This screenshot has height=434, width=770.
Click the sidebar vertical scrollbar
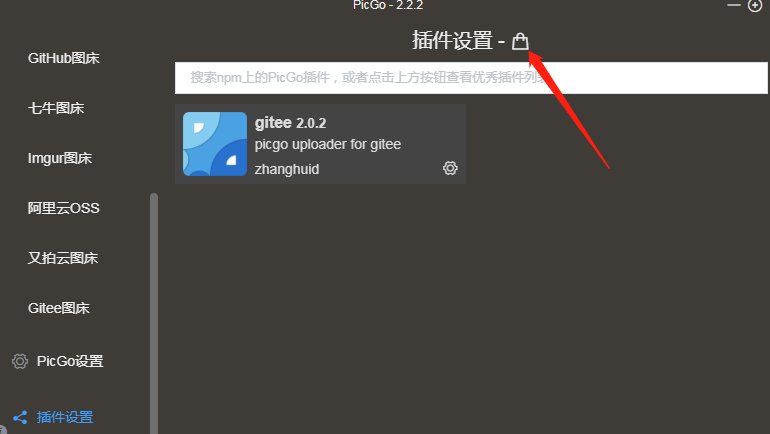[154, 313]
